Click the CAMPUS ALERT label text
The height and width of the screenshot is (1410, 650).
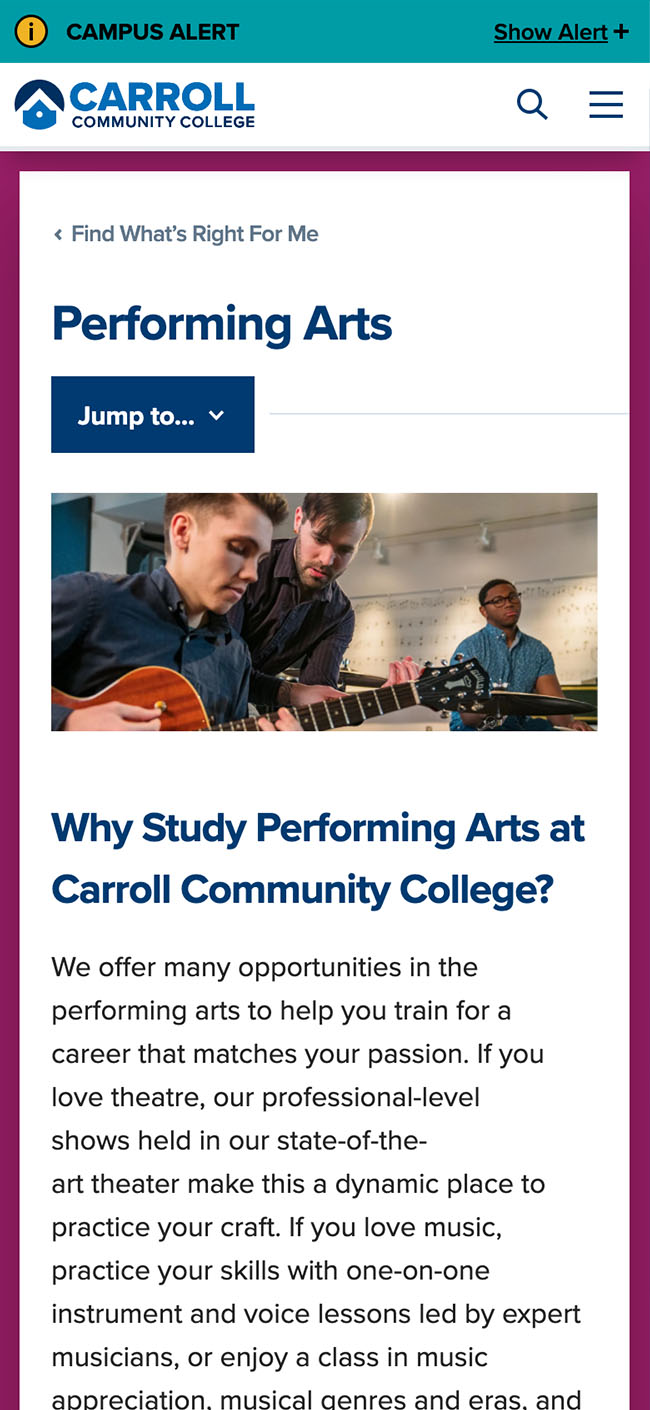point(152,32)
